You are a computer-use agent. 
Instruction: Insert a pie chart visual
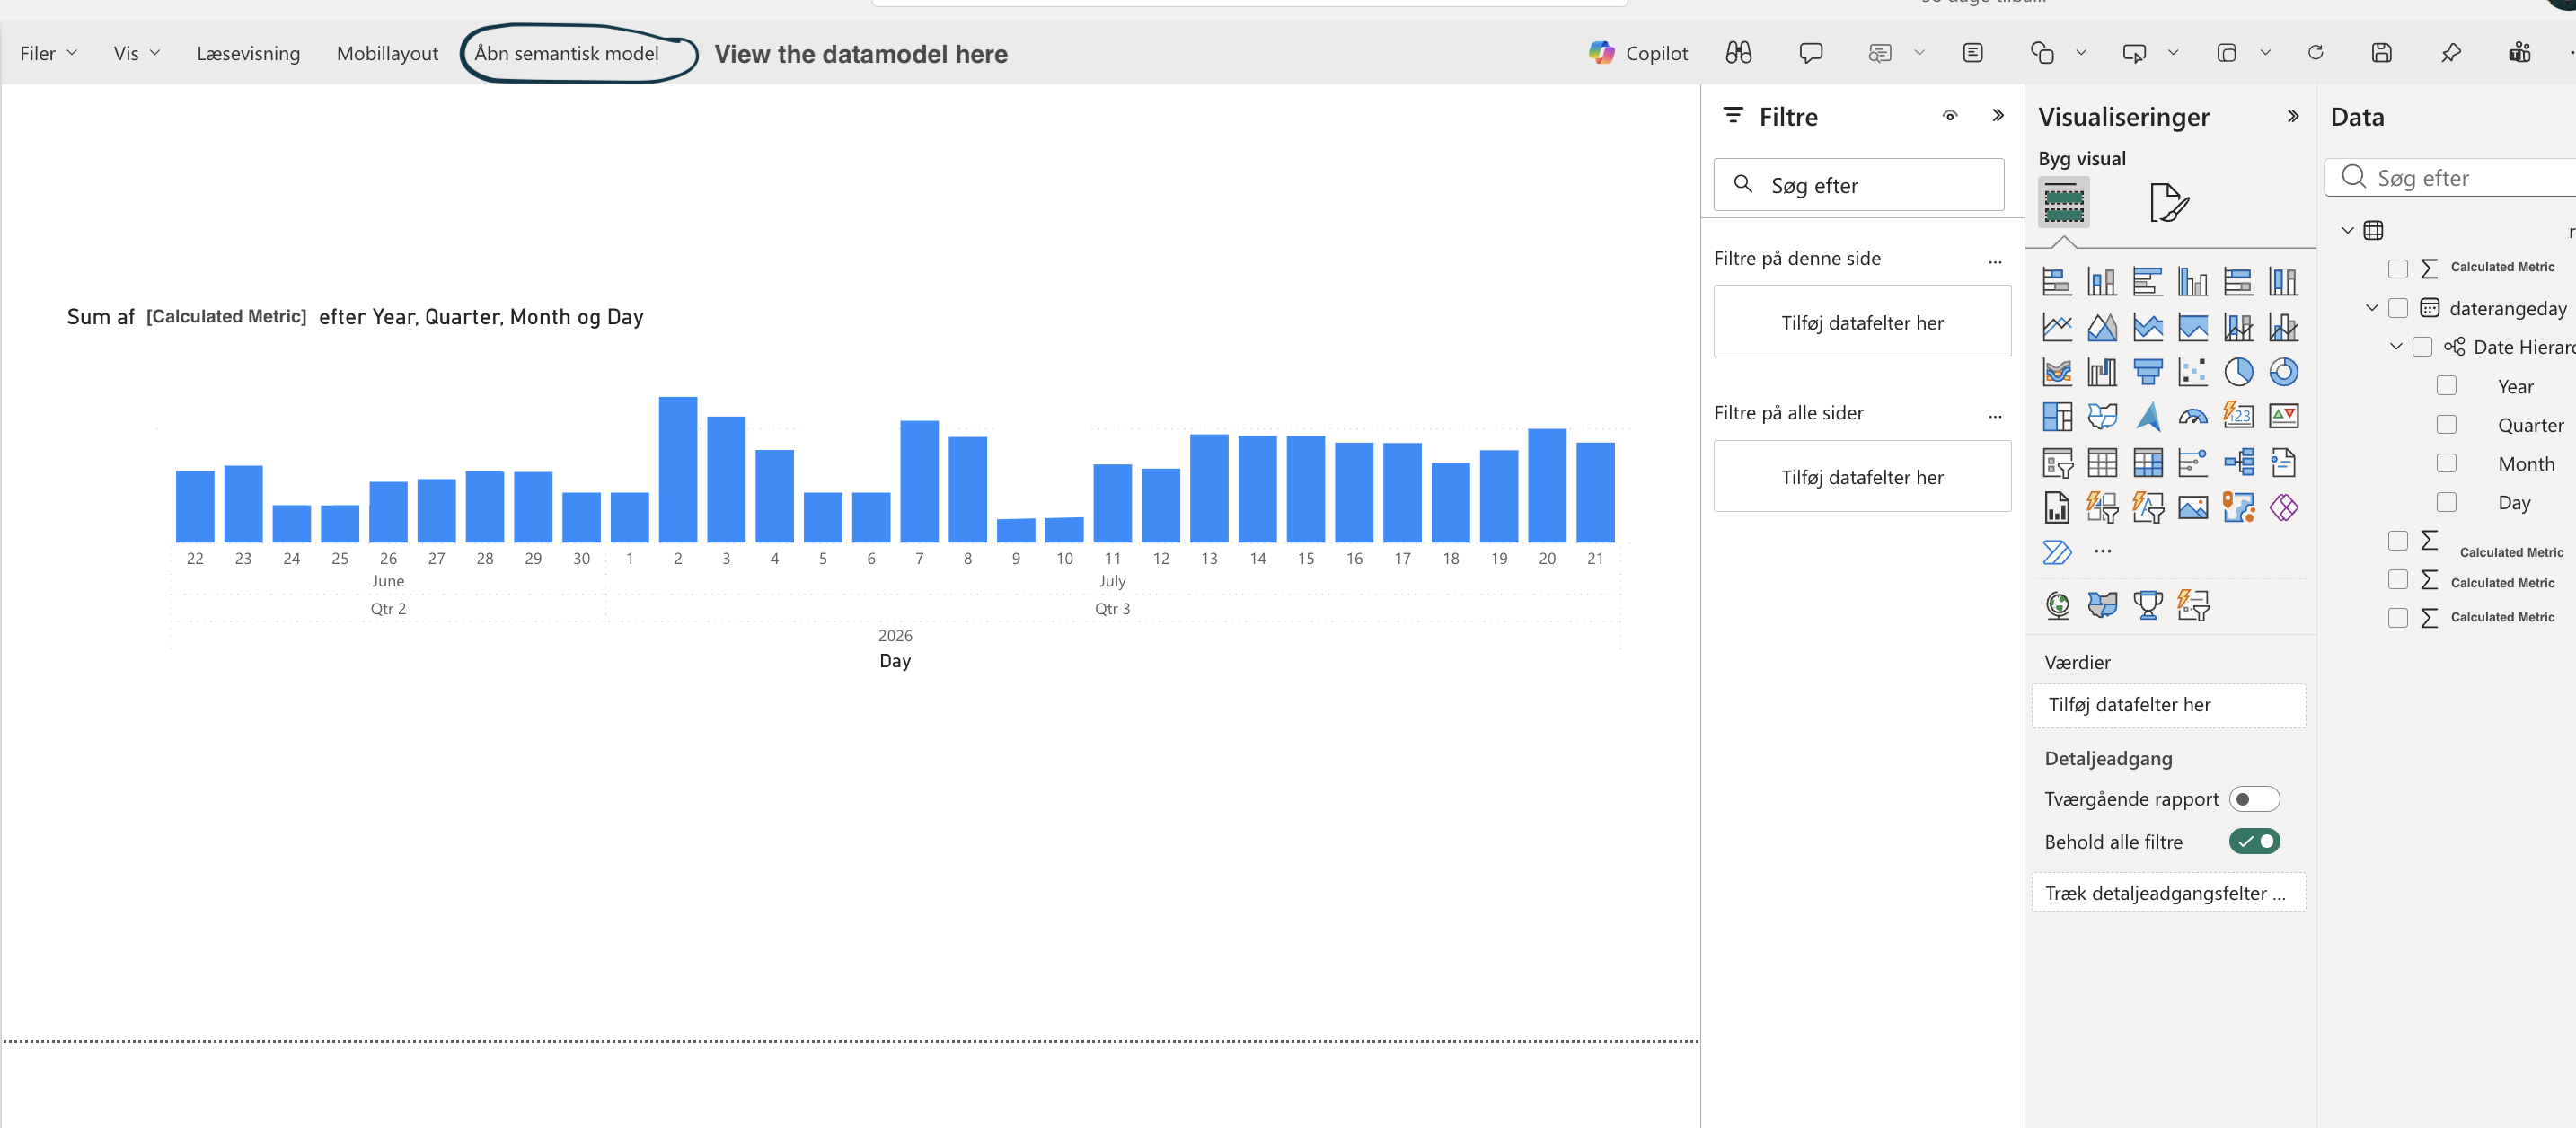pos(2238,372)
